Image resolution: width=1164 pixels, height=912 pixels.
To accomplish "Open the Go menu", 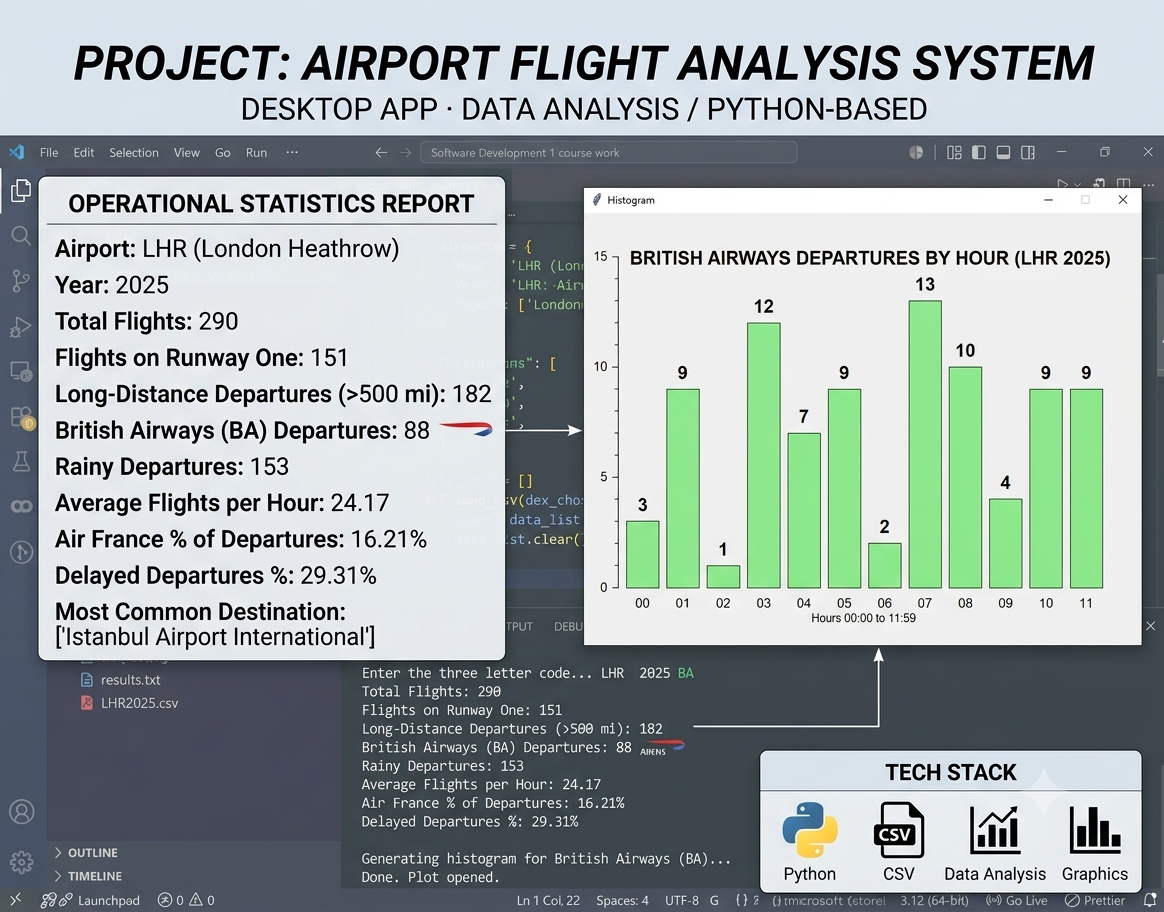I will pyautogui.click(x=223, y=152).
